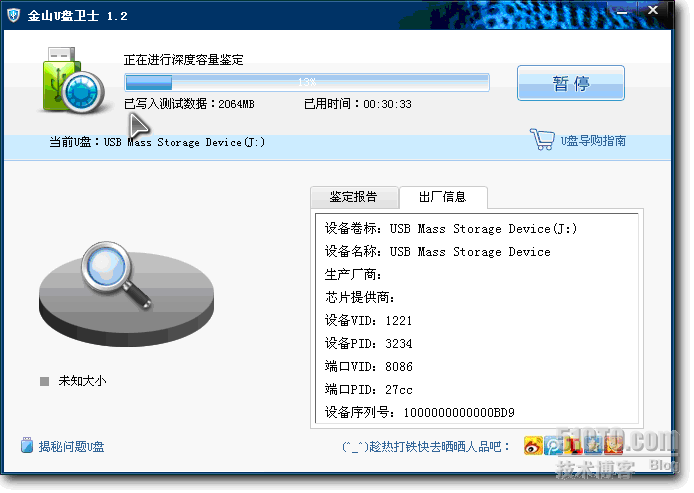Image resolution: width=694 pixels, height=493 pixels.
Task: Select the 设备序列号 serial number line
Action: [x=420, y=412]
